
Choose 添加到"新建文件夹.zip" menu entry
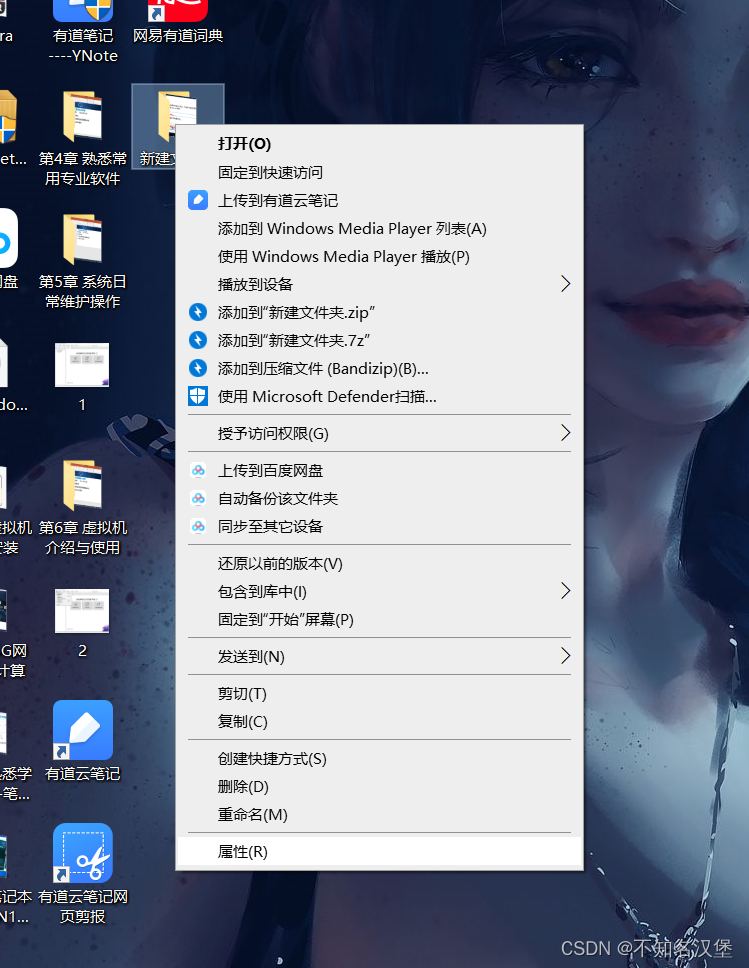point(379,312)
